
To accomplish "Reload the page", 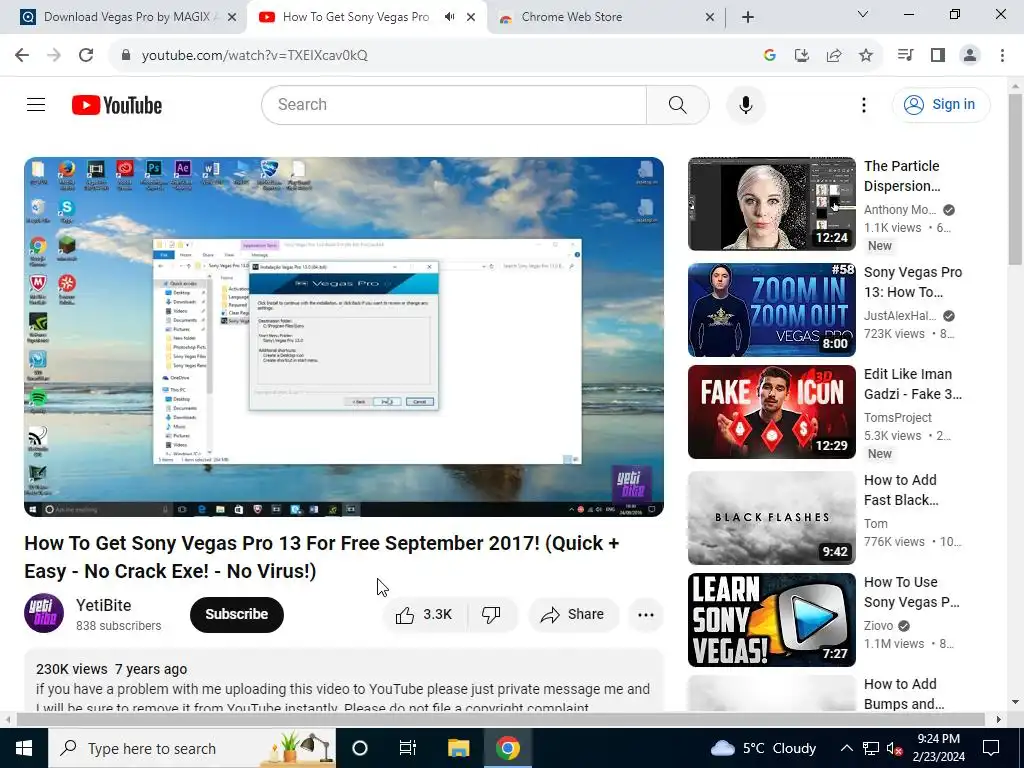I will [x=86, y=55].
